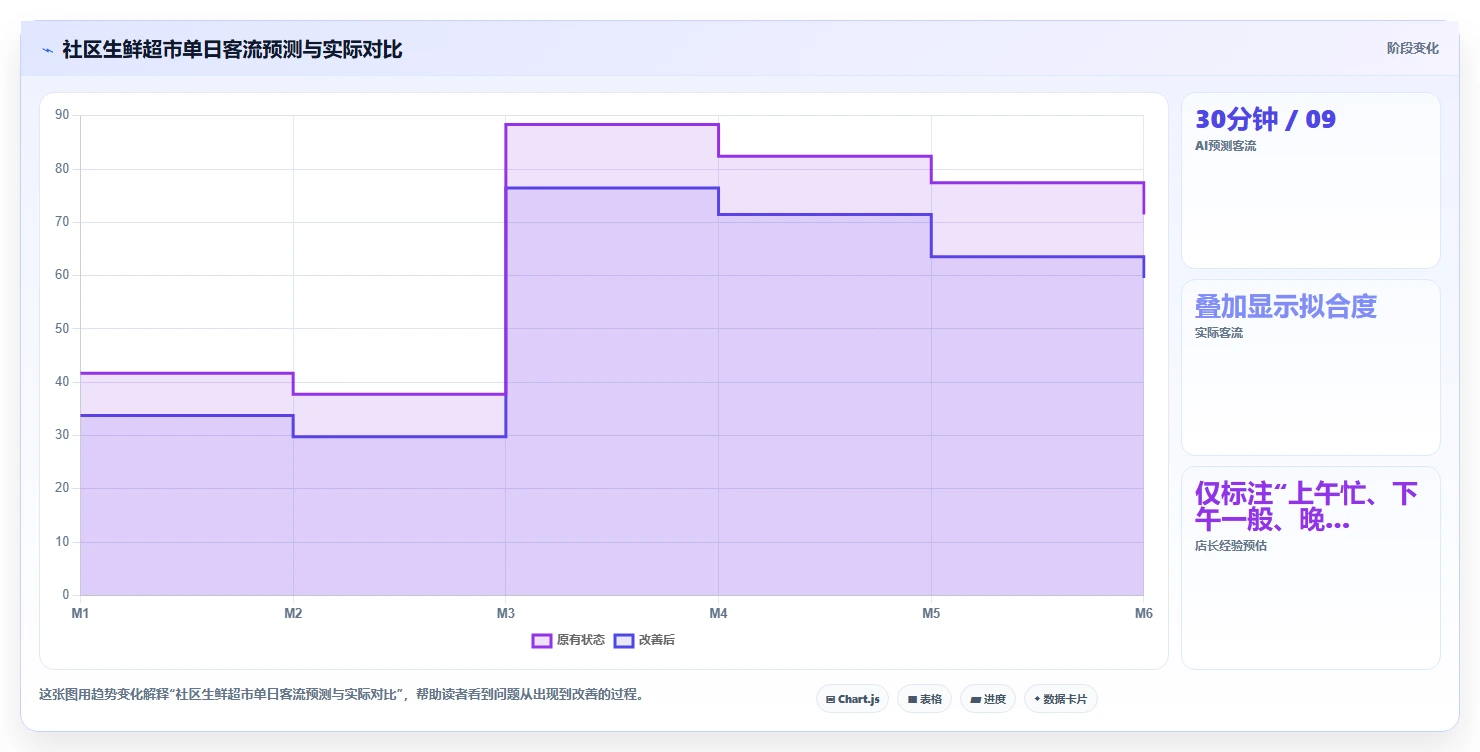Open the 叠加显示拟合度 实际客流 card
1480x752 pixels.
1310,367
